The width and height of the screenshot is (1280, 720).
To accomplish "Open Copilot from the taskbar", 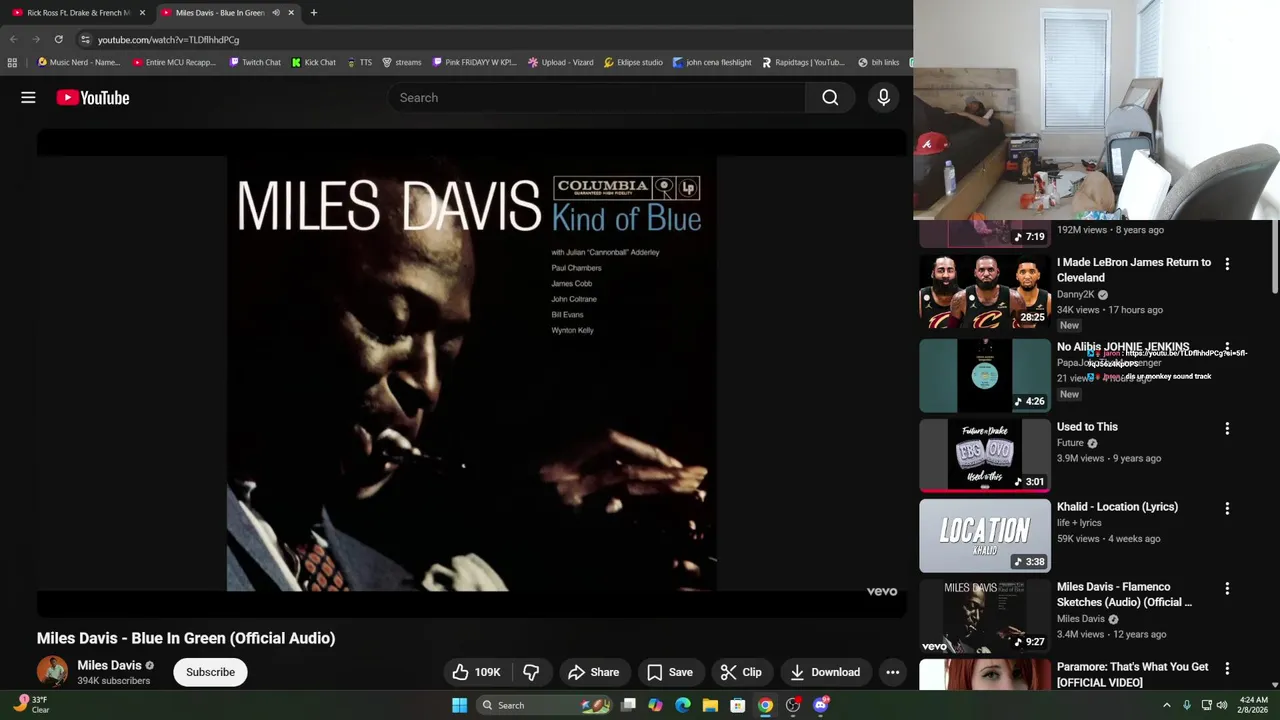I will [x=655, y=705].
